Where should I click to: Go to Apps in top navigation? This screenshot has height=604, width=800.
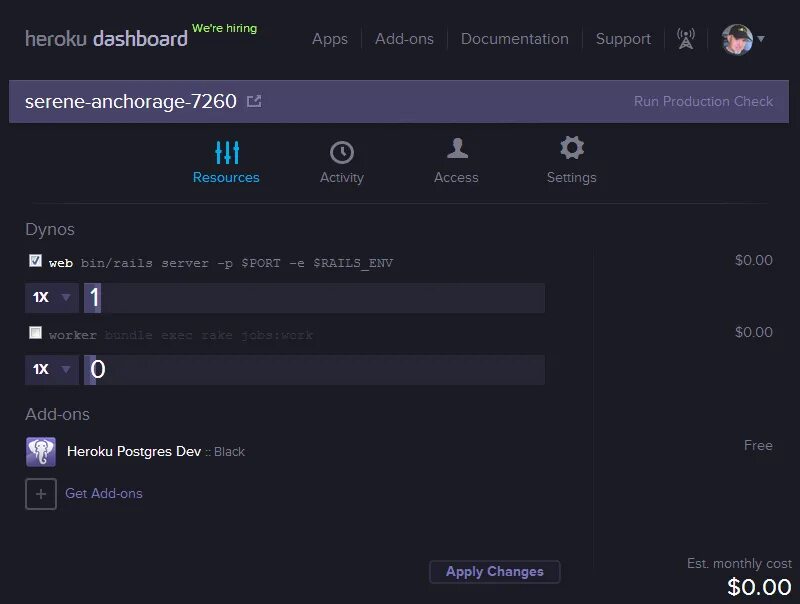click(x=330, y=39)
